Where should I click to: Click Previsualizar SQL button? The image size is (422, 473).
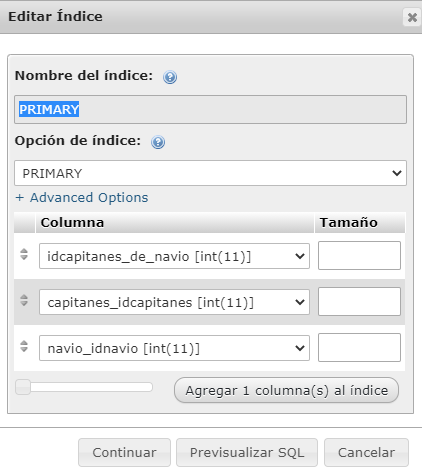247,453
